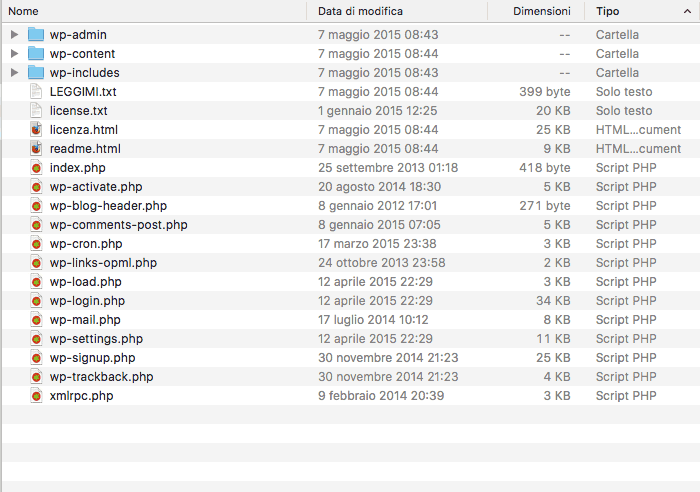Sort by the Dimensioni column header
The height and width of the screenshot is (492, 700).
(540, 11)
